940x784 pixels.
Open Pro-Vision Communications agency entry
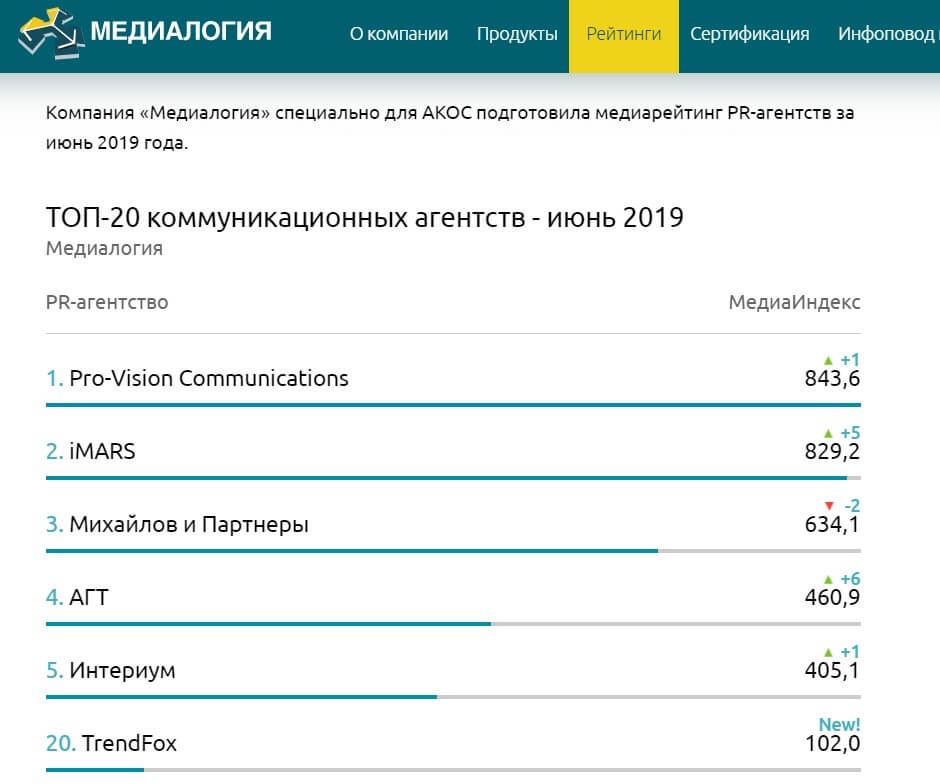click(209, 378)
